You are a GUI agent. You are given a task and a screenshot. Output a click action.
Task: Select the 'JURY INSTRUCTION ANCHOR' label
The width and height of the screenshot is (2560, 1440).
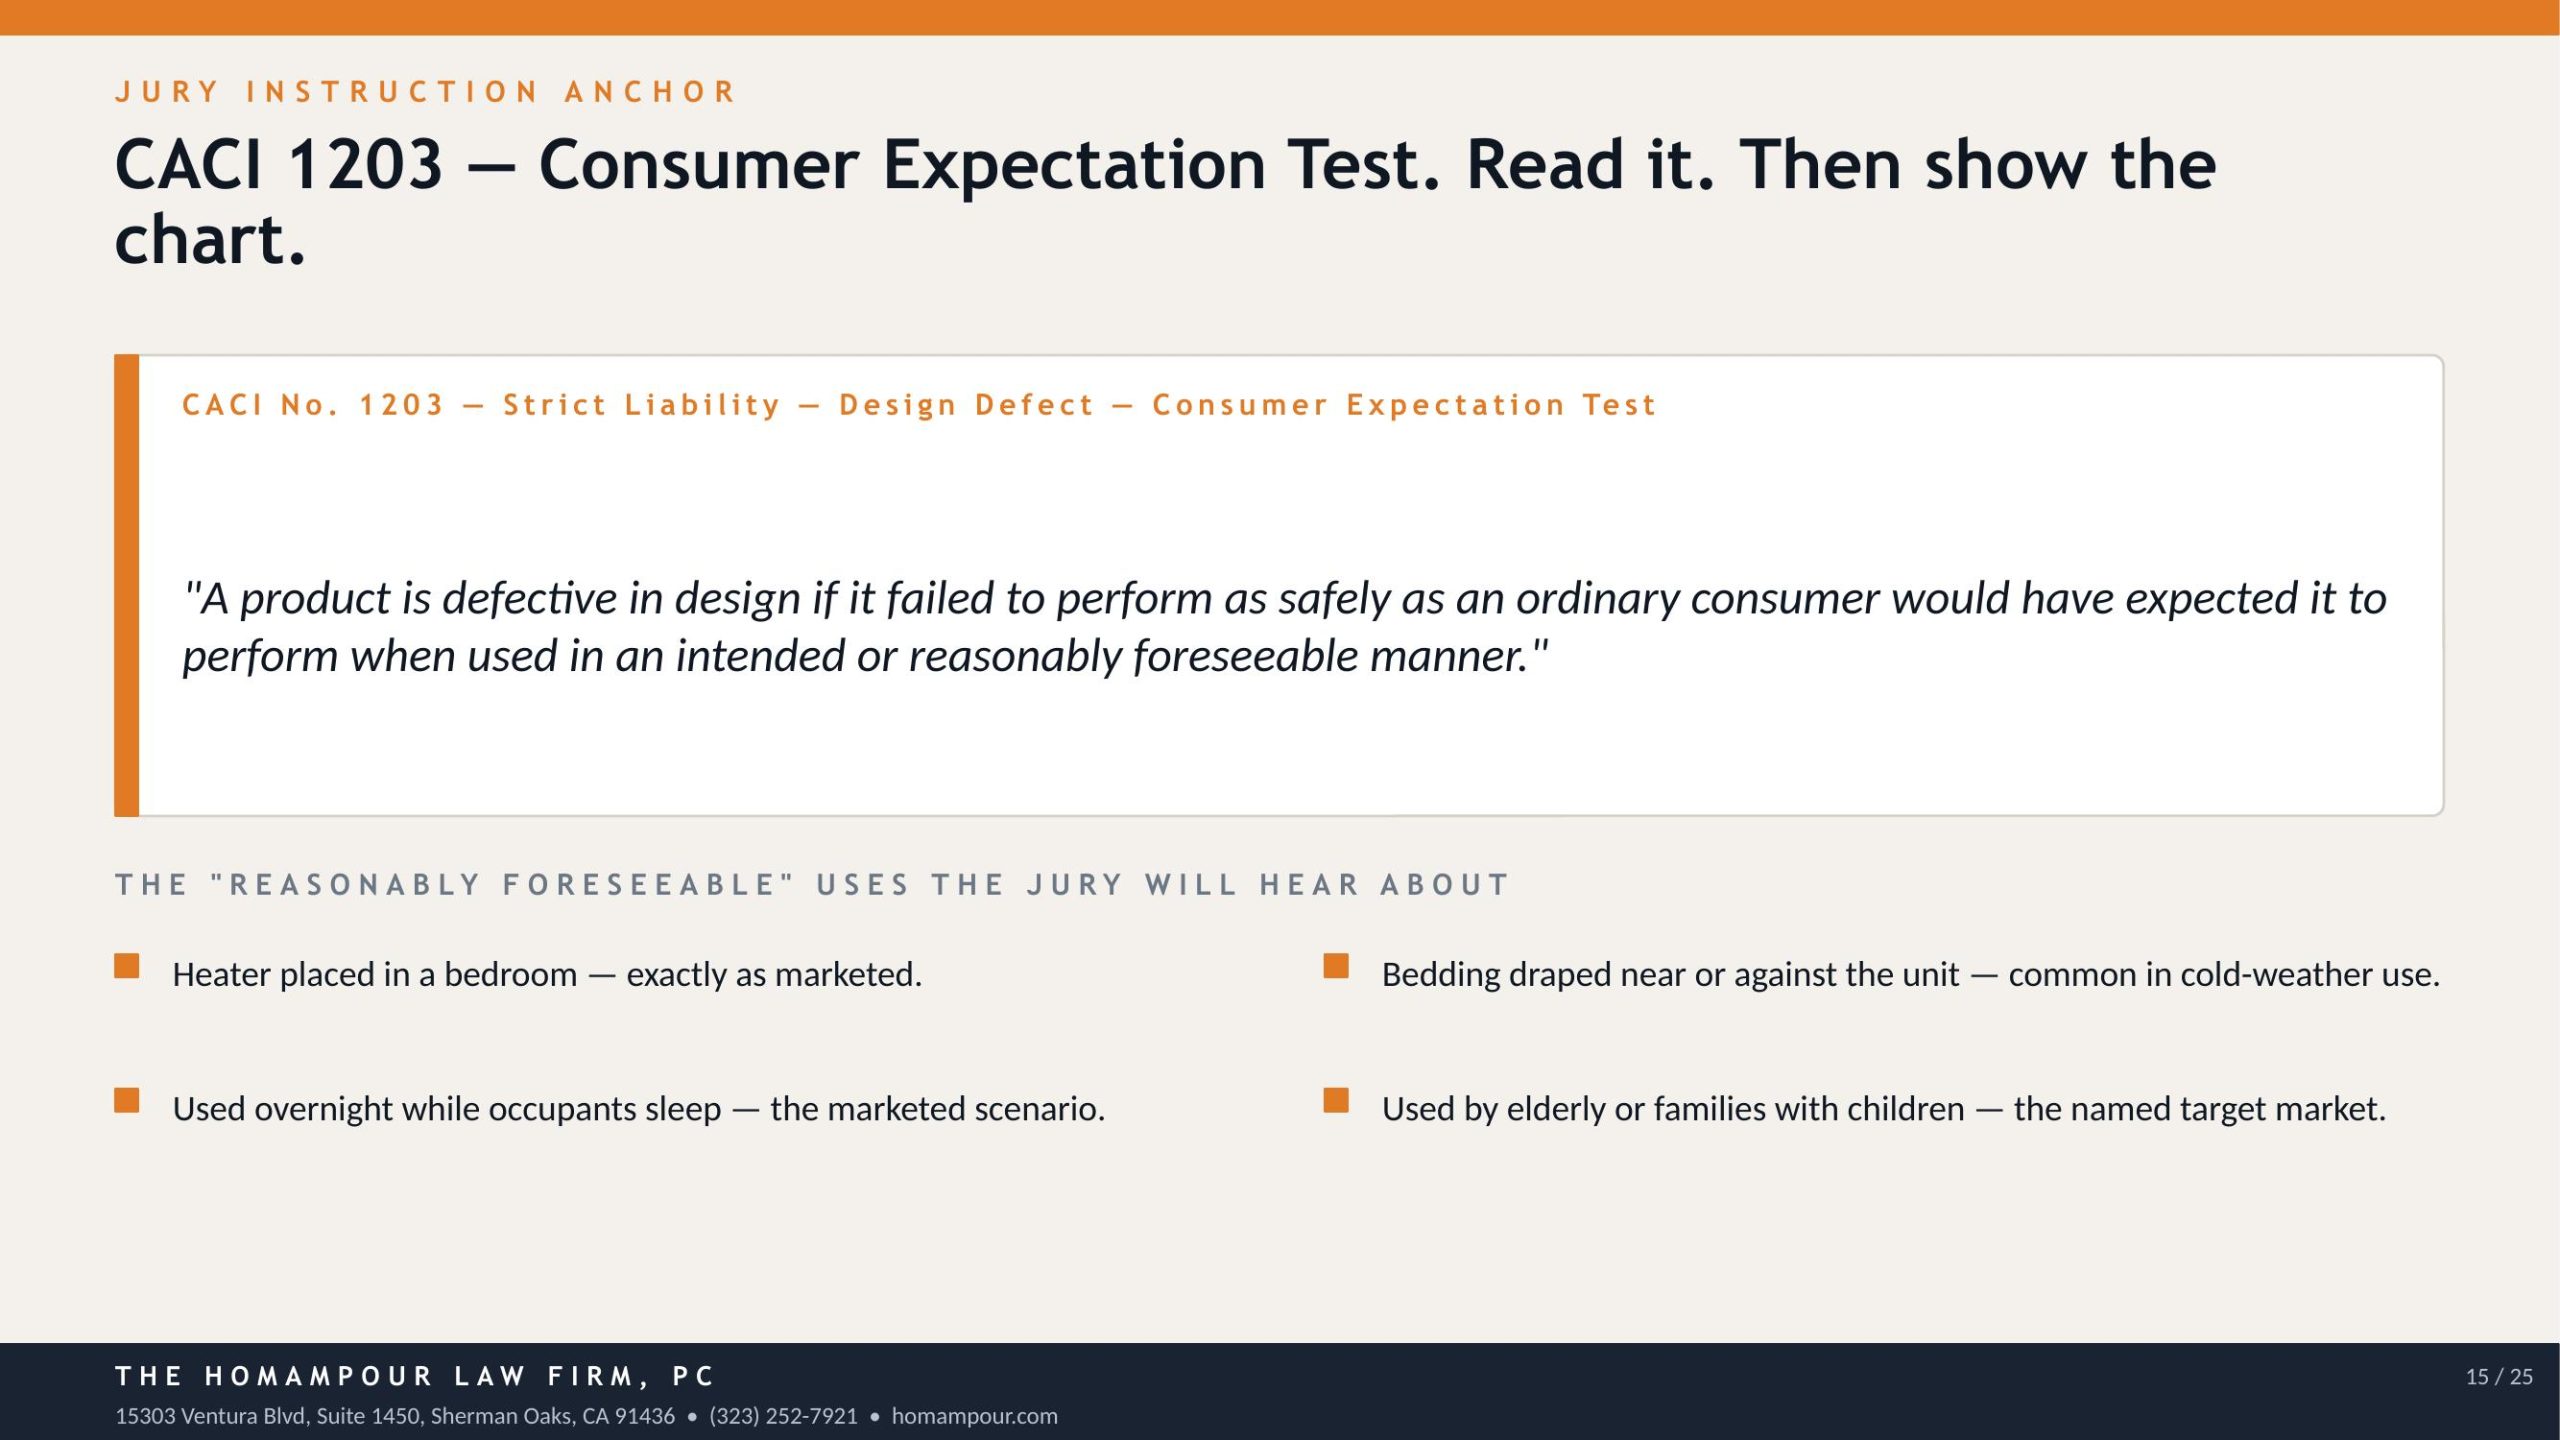[x=426, y=92]
